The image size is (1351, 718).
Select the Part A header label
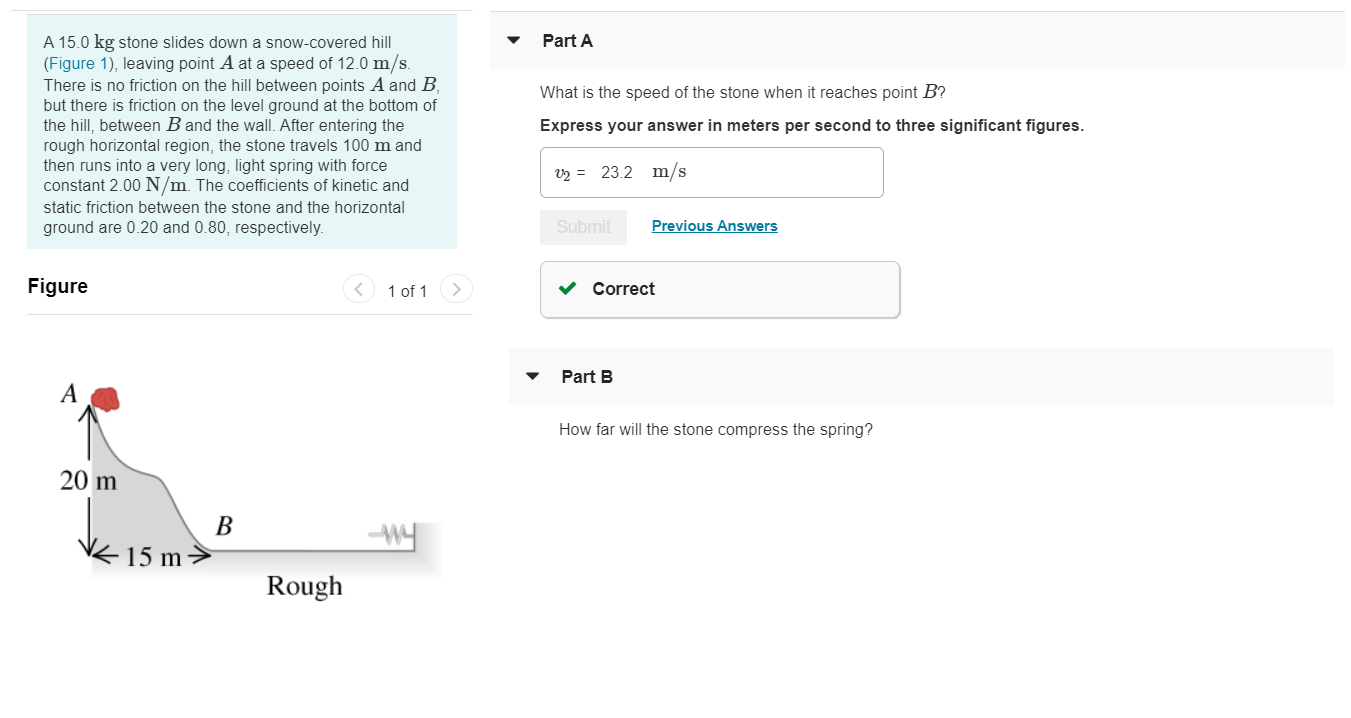(x=567, y=41)
